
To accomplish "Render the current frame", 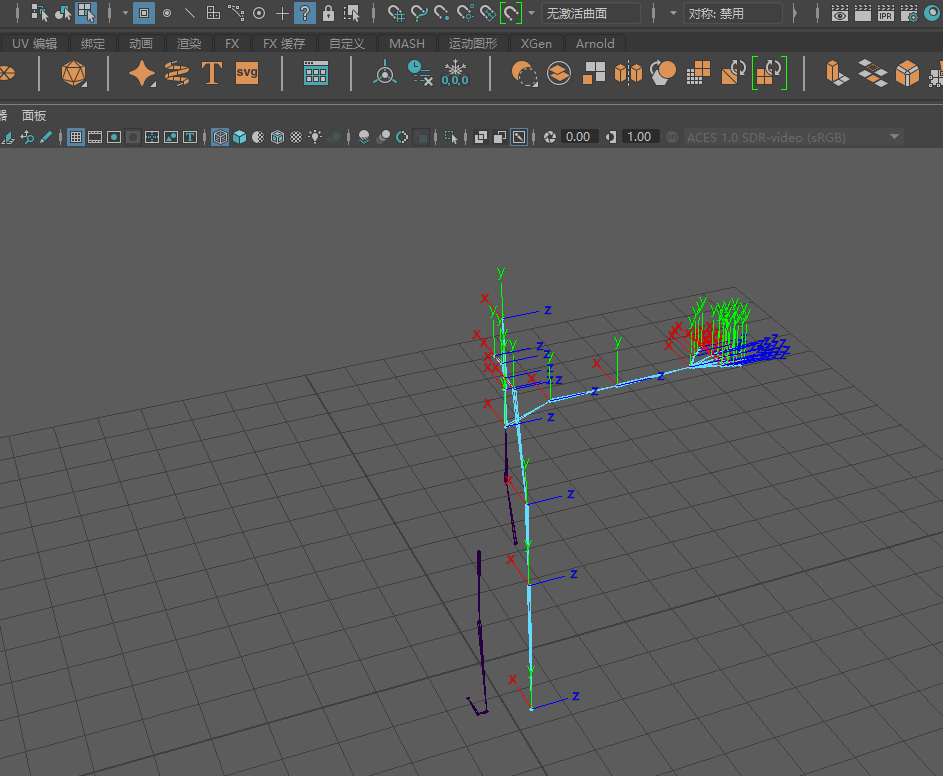I will click(862, 13).
